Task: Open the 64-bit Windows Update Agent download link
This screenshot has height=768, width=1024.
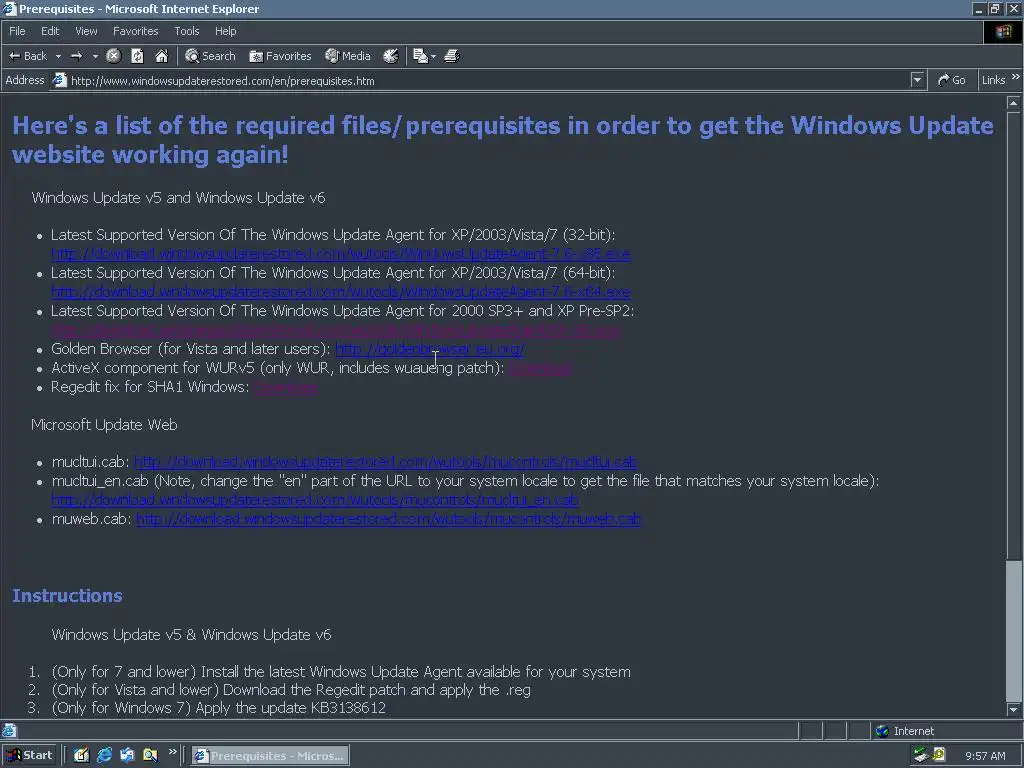Action: [x=341, y=292]
